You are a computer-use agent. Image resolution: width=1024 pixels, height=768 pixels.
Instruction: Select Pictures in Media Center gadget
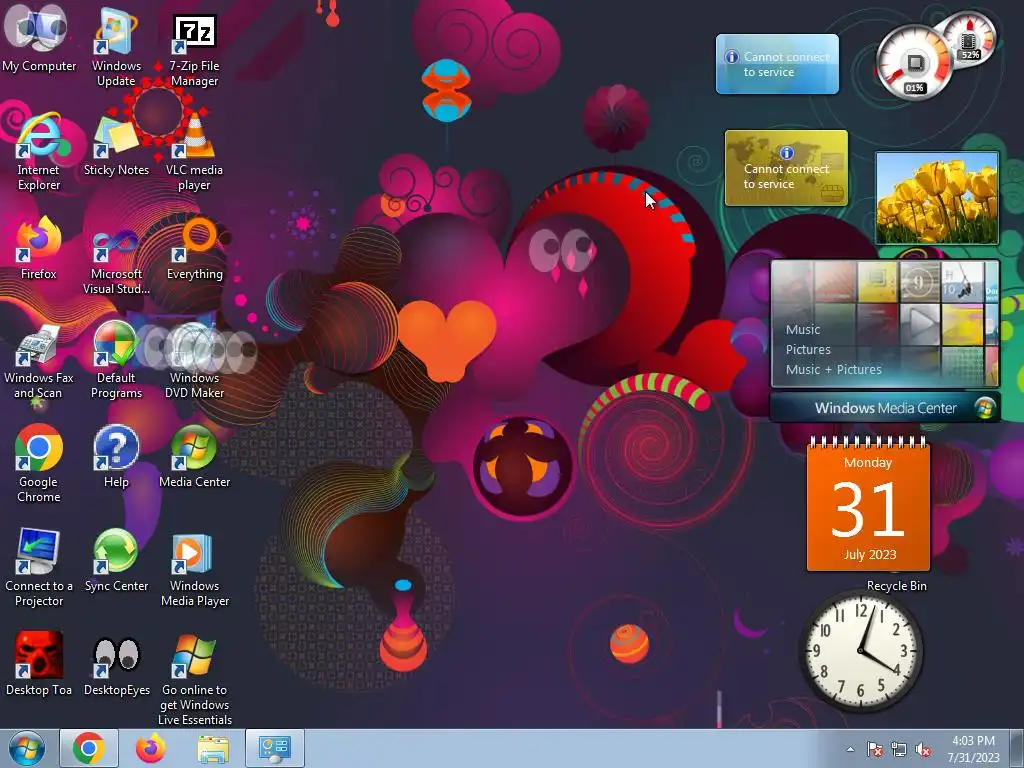[x=808, y=349]
